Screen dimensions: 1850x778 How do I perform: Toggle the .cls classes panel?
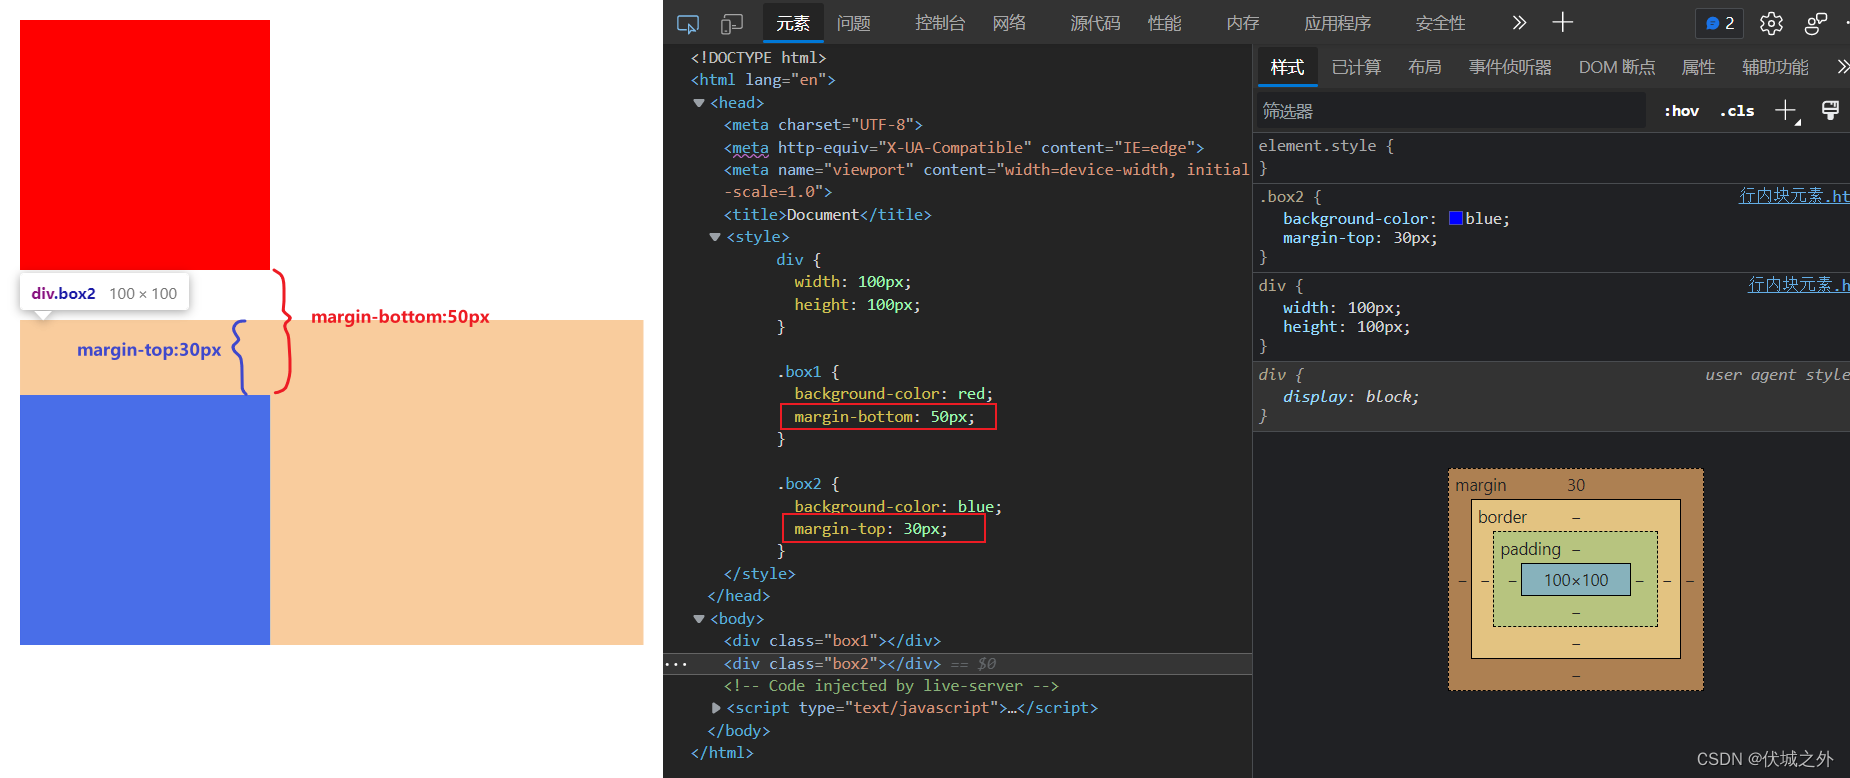click(x=1737, y=111)
